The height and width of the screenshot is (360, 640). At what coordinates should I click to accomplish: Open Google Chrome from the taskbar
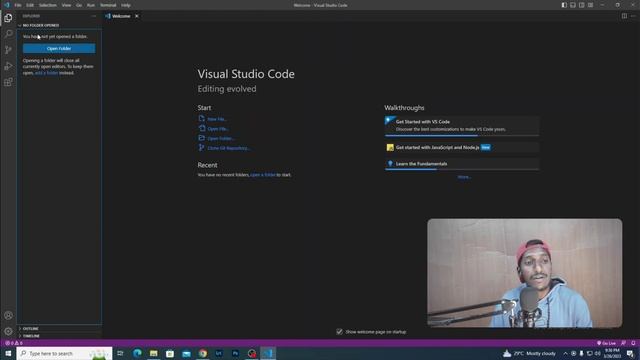click(x=202, y=353)
